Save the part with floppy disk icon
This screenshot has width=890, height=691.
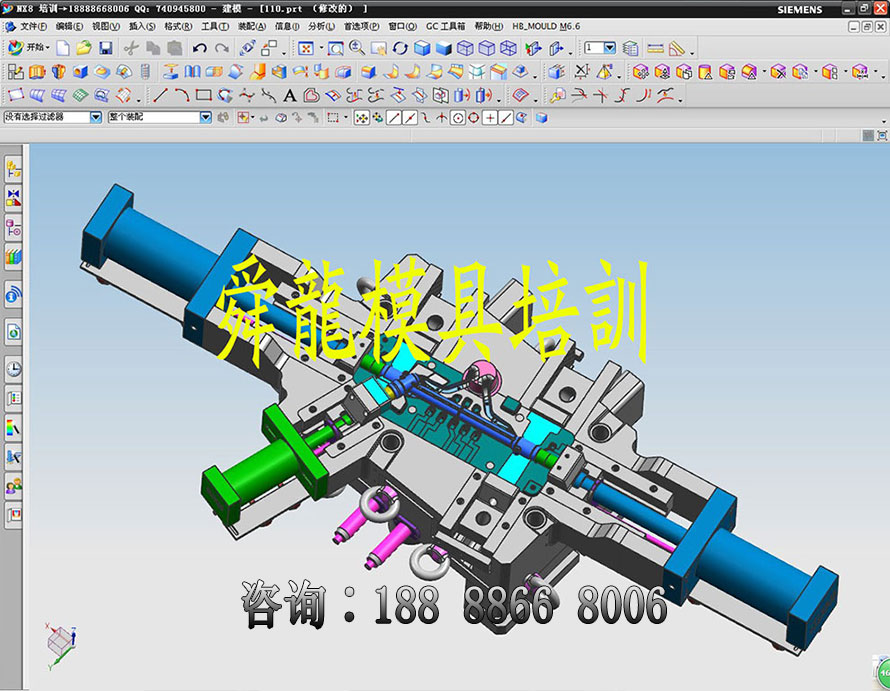point(106,48)
